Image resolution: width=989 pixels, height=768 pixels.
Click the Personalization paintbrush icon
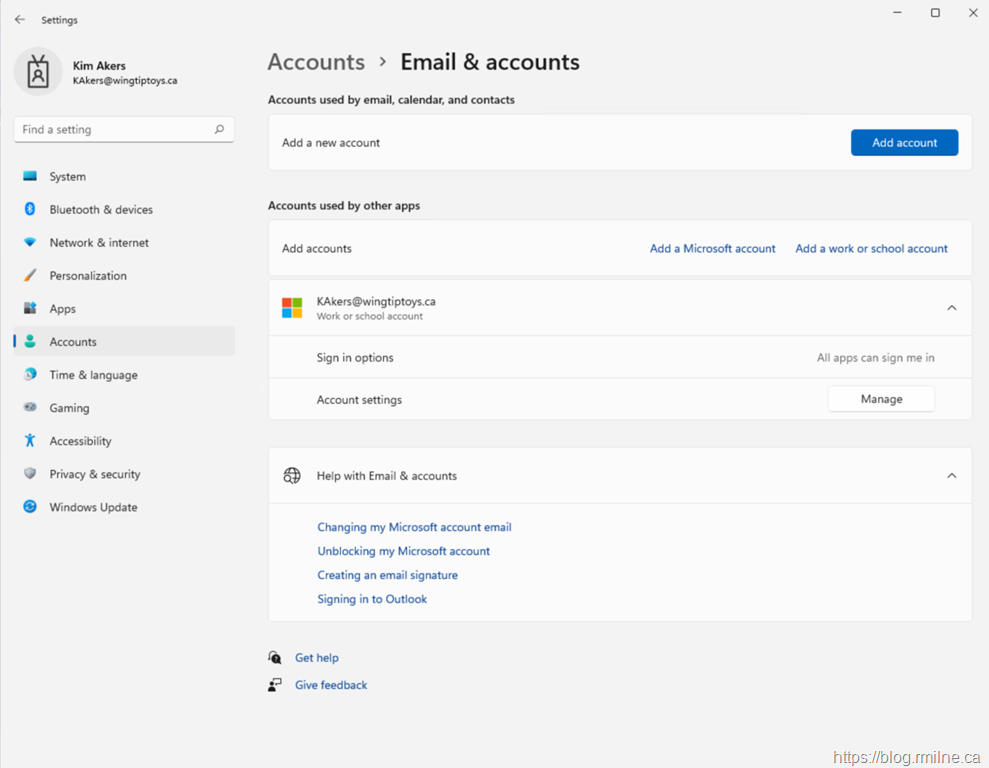coord(30,276)
